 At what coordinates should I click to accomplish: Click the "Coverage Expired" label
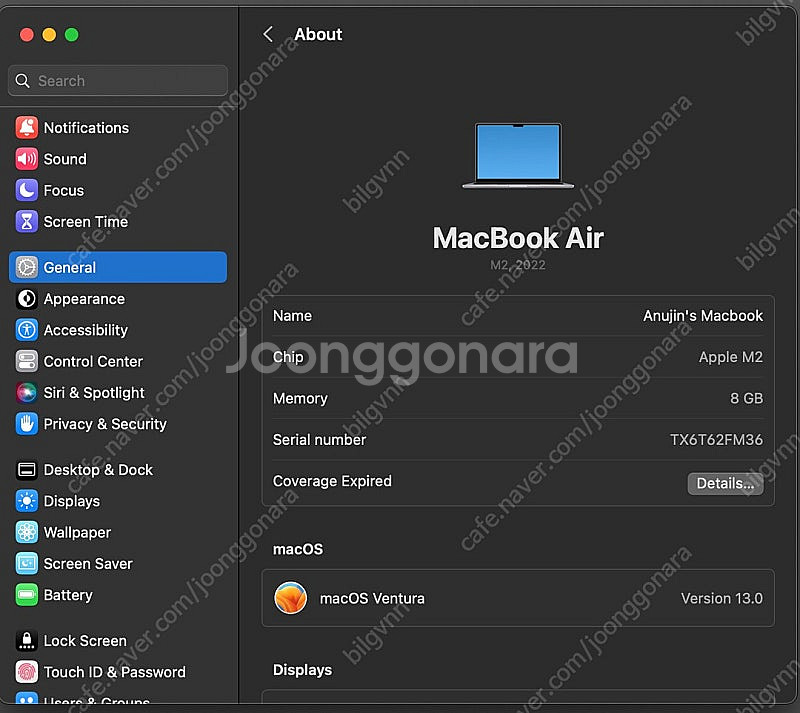(332, 481)
